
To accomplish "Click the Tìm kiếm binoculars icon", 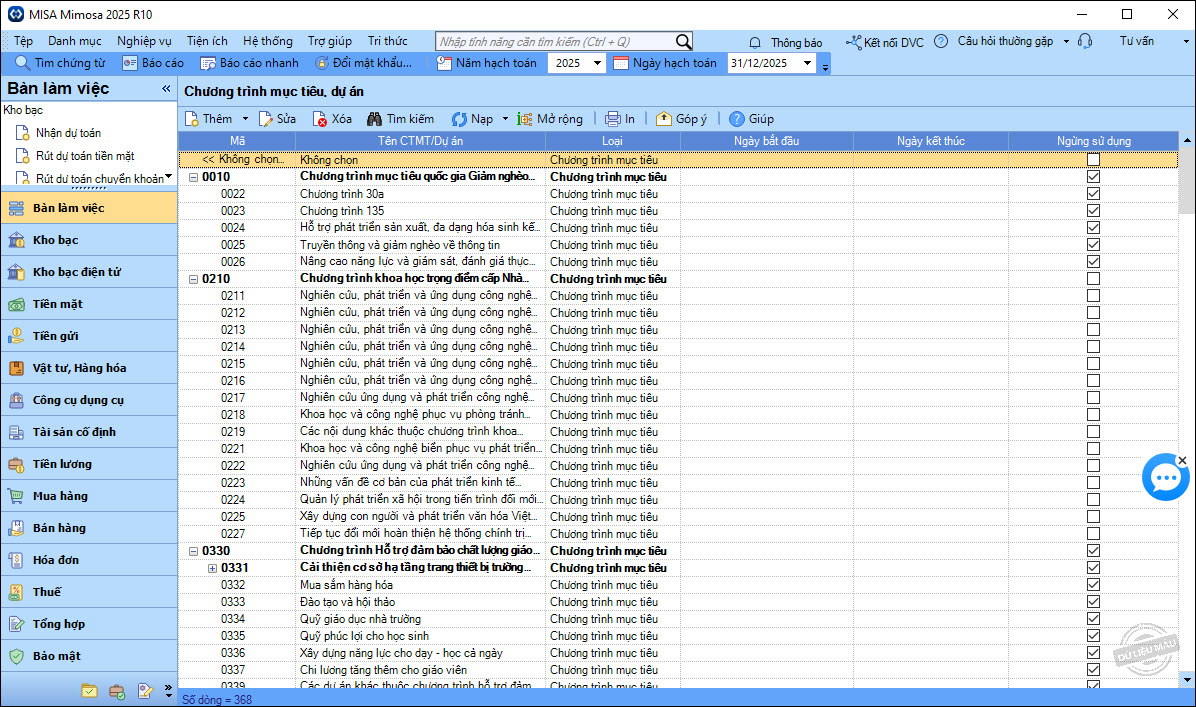I will 375,119.
